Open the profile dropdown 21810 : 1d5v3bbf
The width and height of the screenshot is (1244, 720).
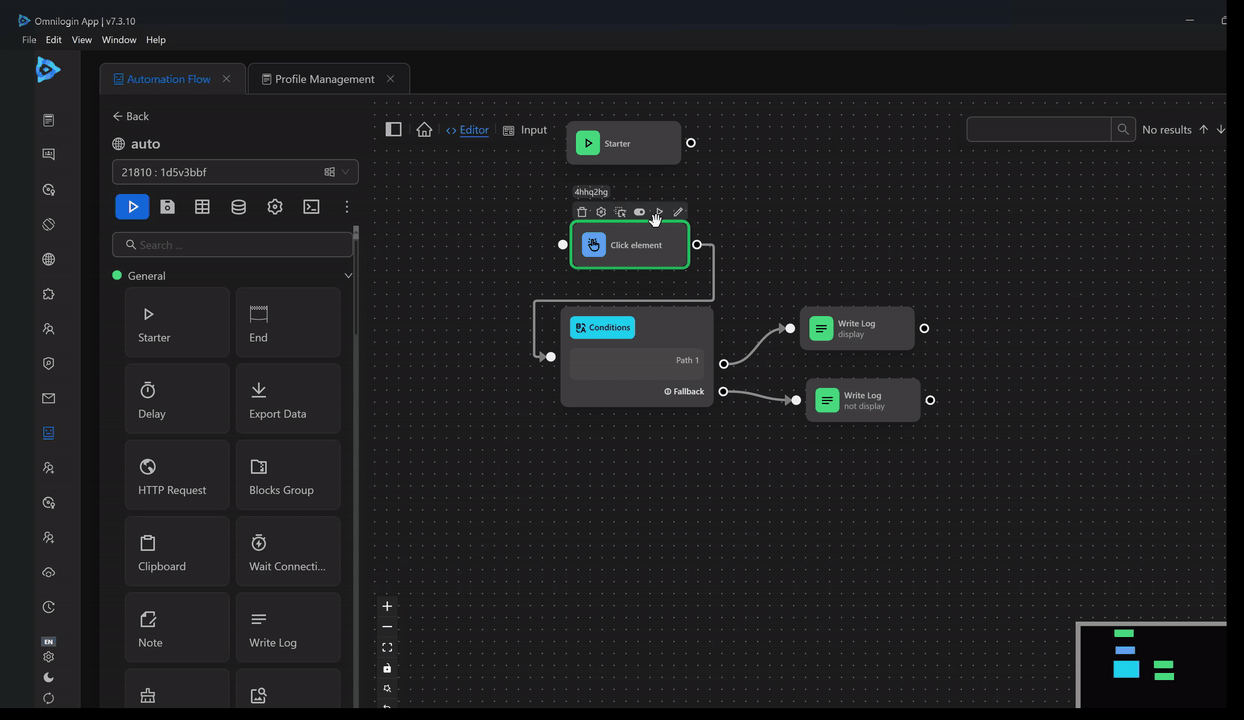point(235,172)
